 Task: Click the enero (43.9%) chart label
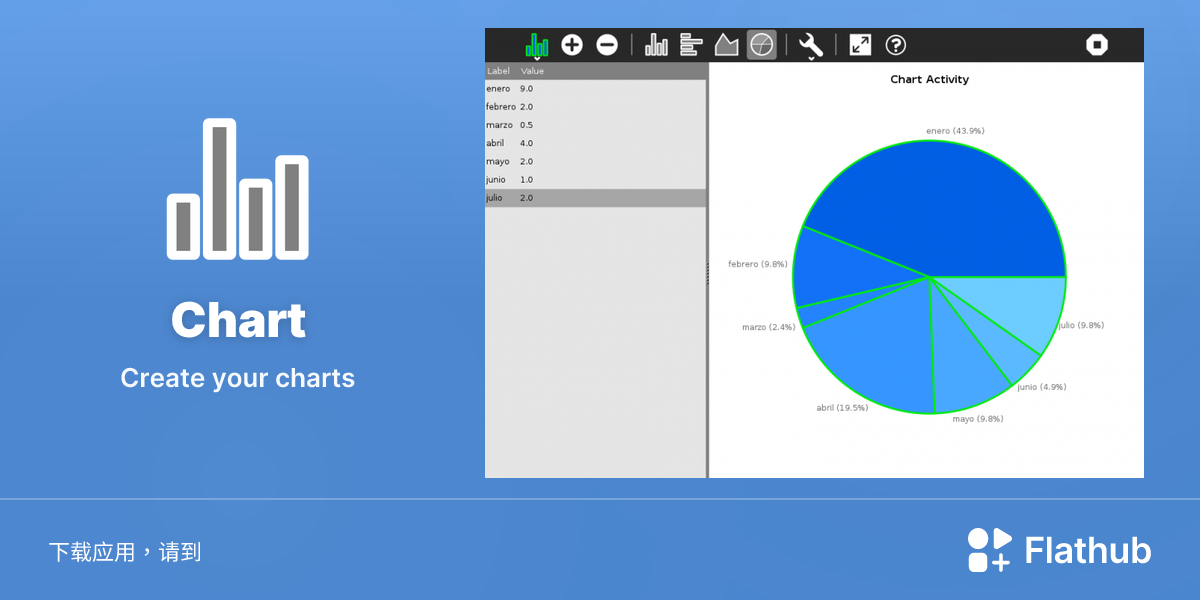point(955,131)
